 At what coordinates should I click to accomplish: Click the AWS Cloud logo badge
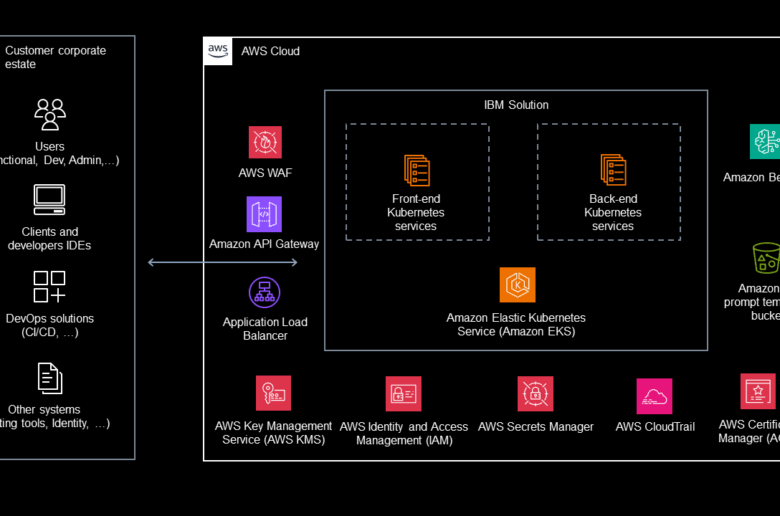pos(218,51)
